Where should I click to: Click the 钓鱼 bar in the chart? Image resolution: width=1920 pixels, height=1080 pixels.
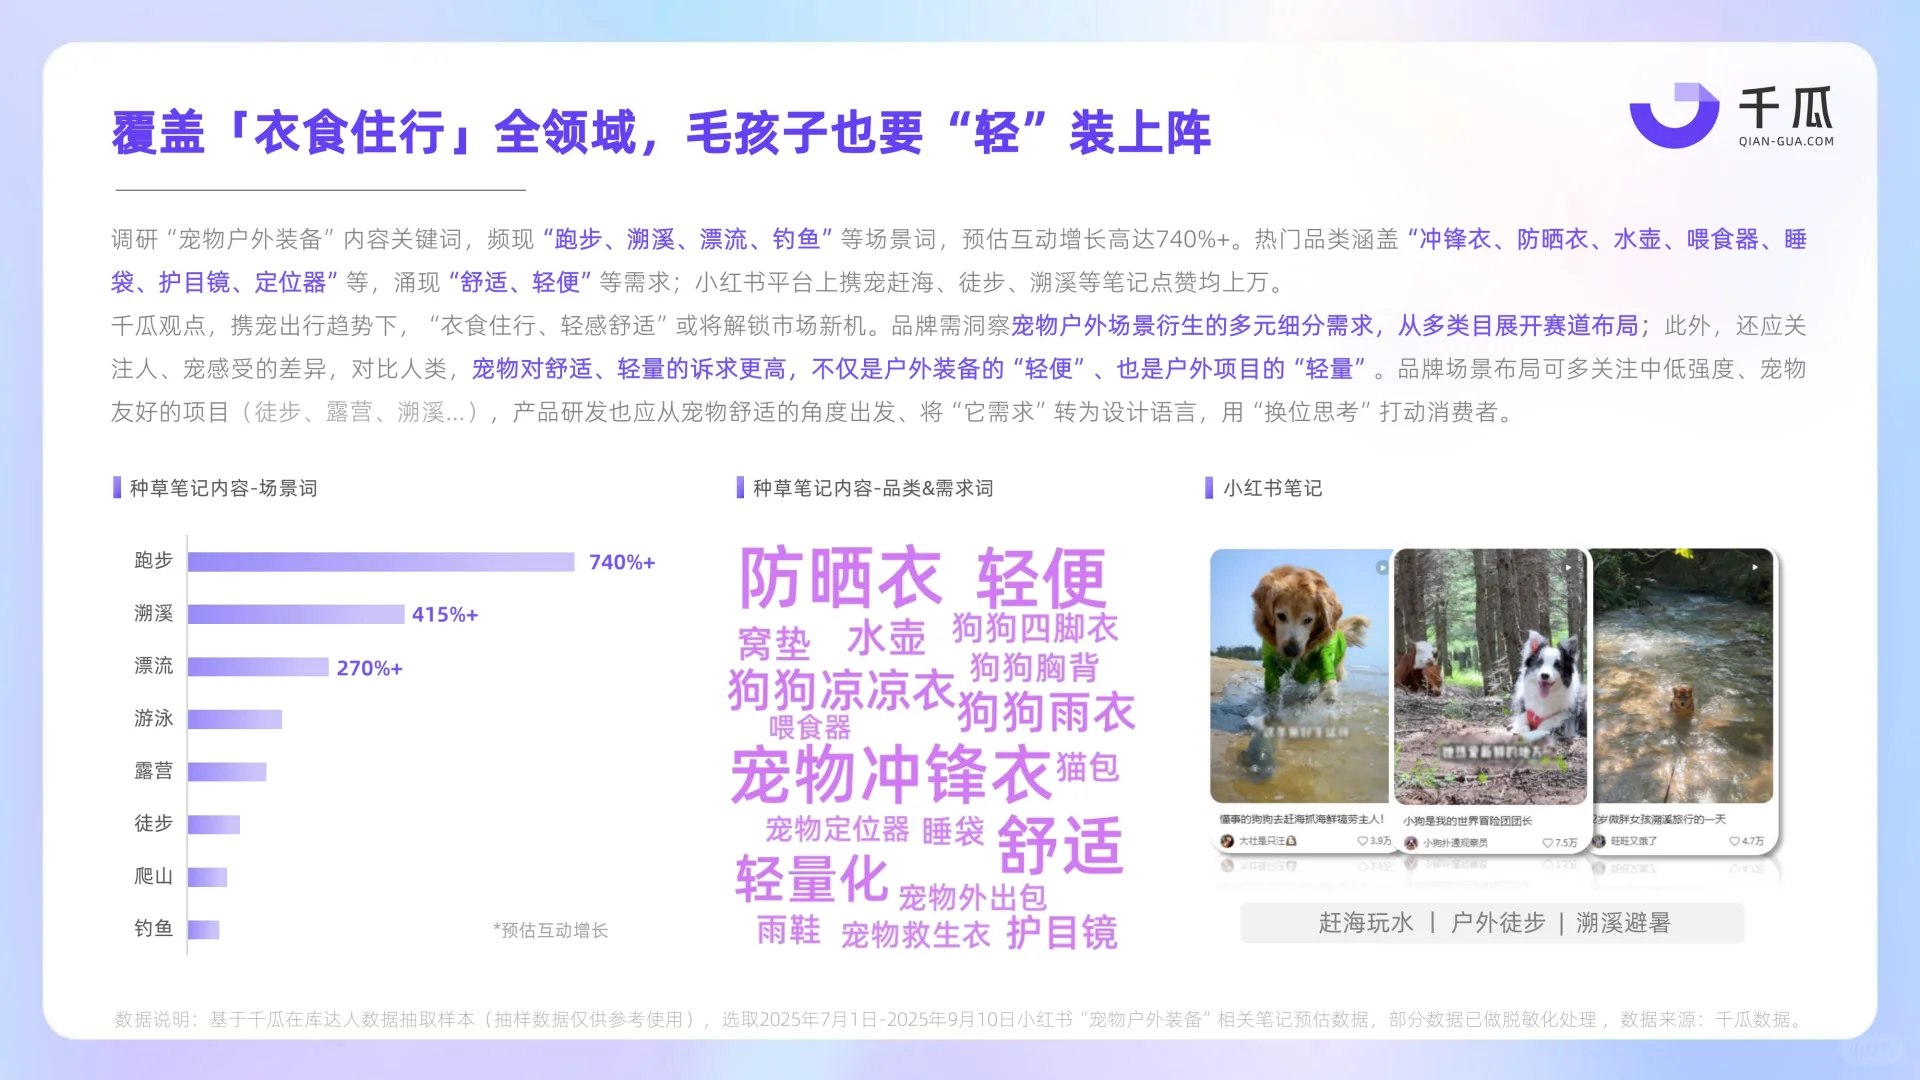pos(203,929)
